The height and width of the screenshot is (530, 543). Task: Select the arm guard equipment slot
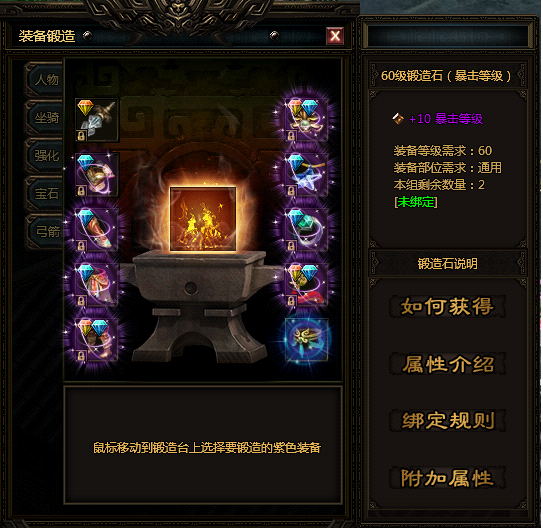[97, 230]
